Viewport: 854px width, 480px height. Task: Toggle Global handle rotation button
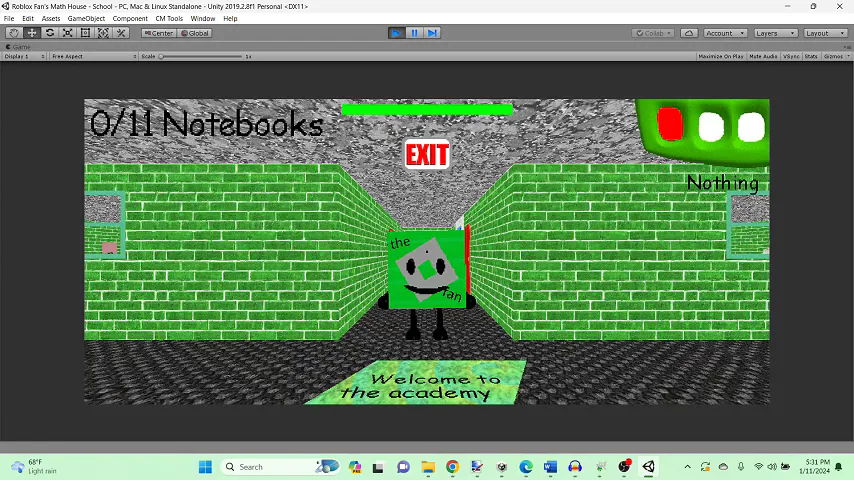[194, 33]
